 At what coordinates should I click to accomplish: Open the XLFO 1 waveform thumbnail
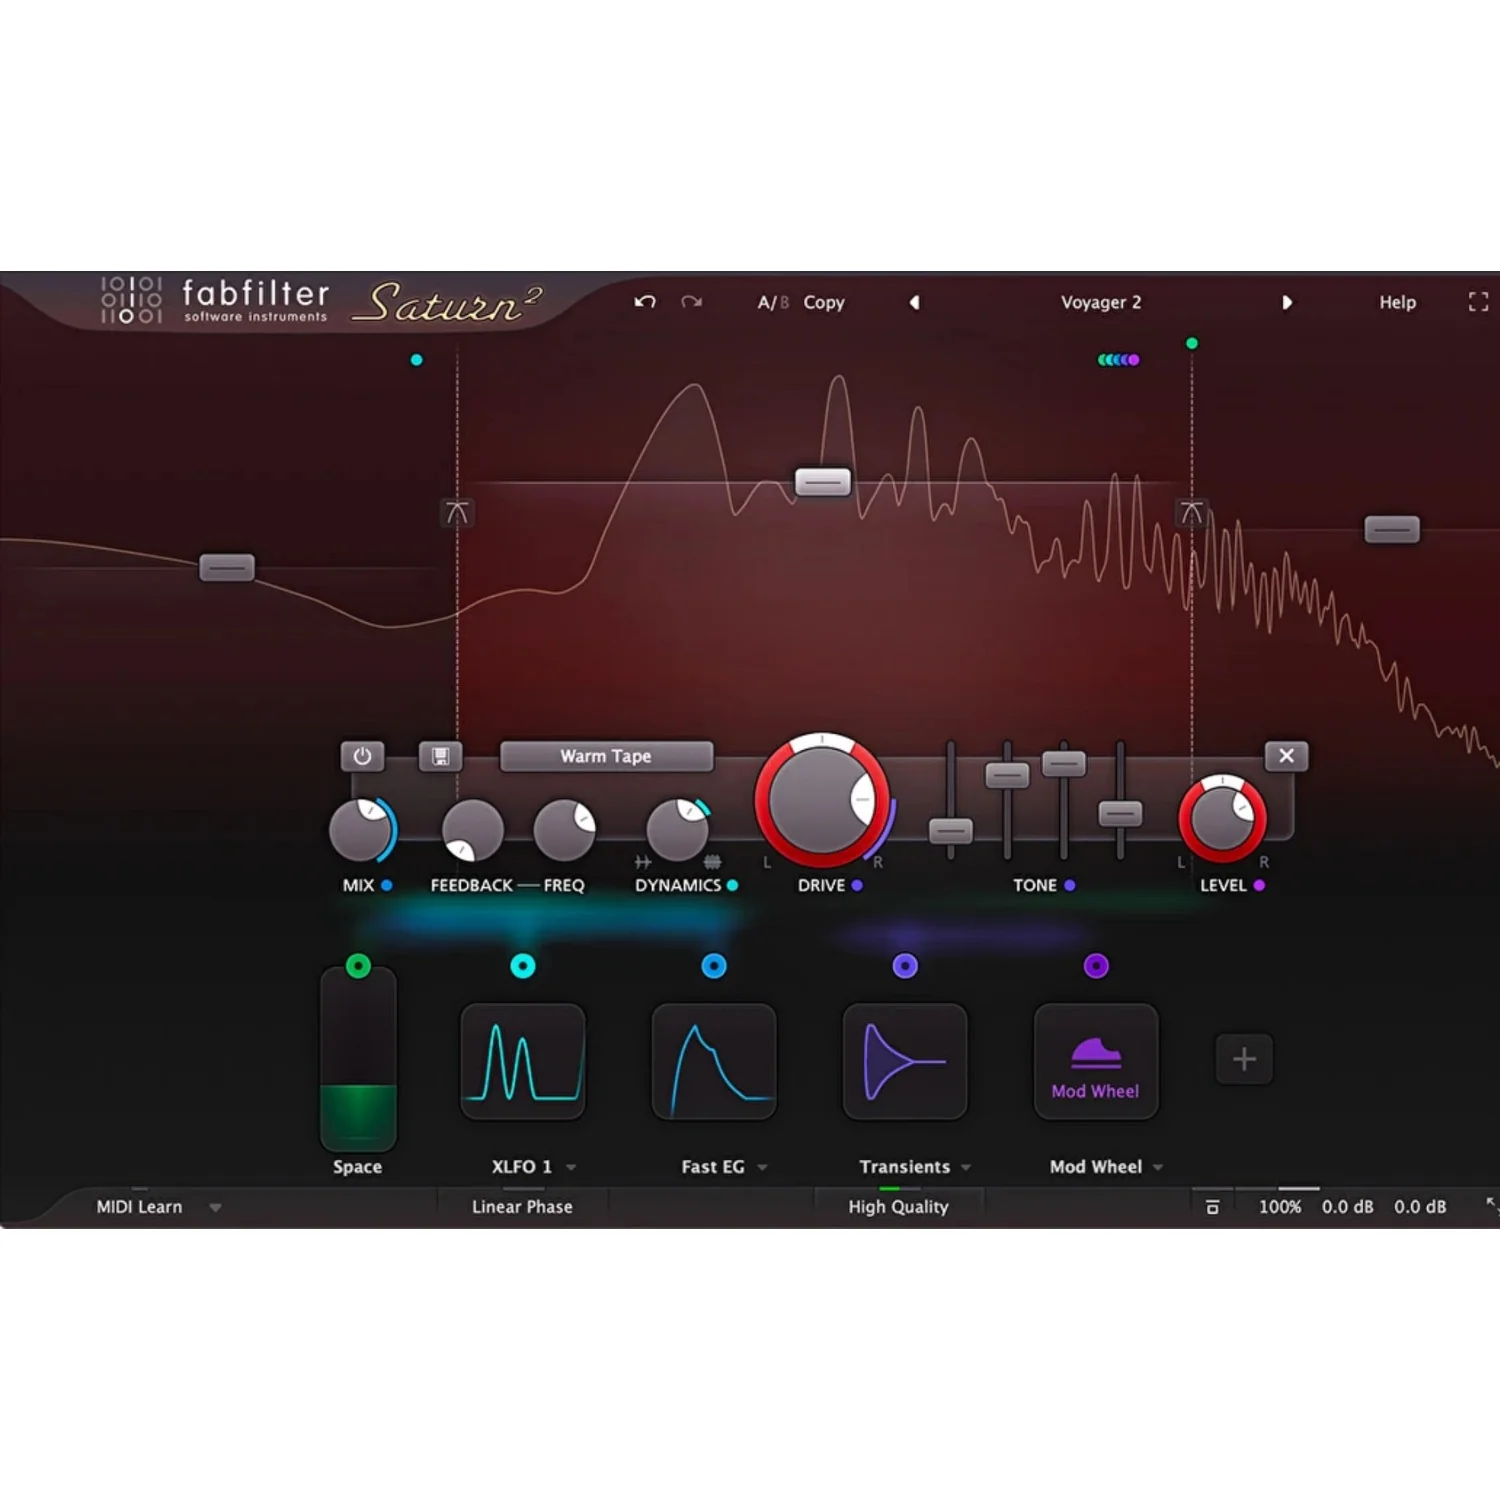coord(523,1061)
